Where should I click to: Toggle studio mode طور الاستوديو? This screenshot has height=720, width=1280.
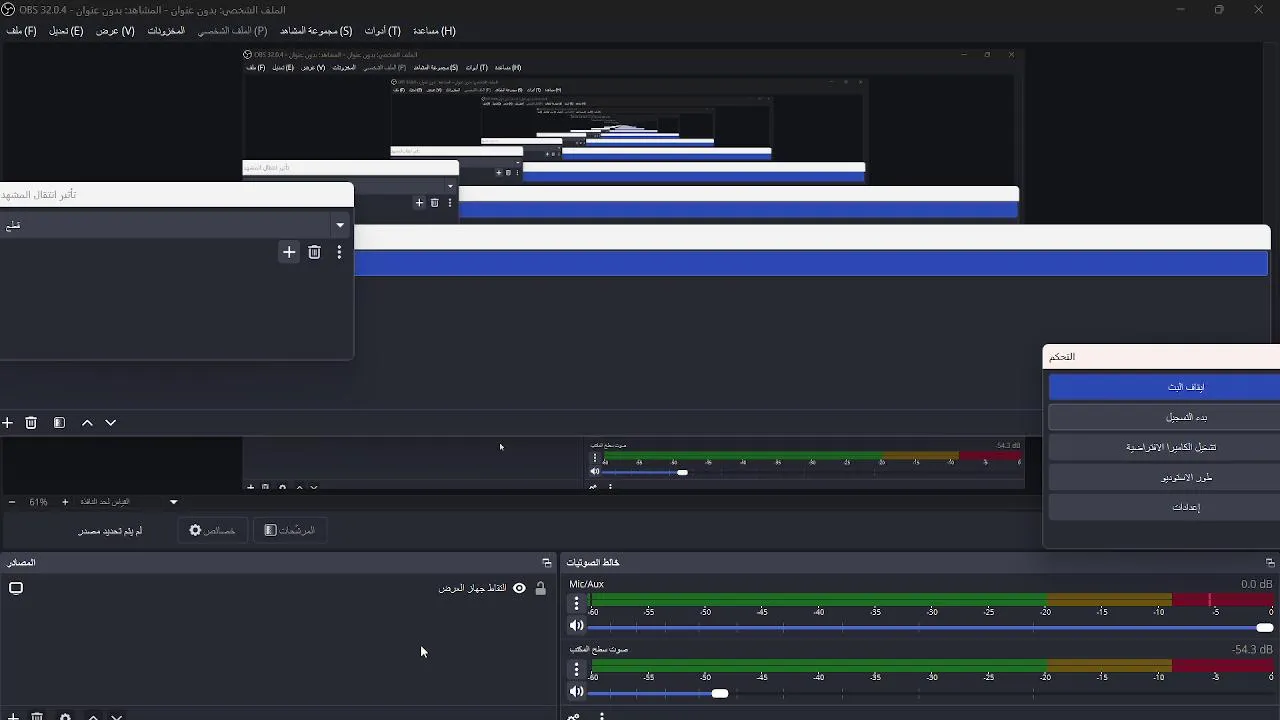pyautogui.click(x=1164, y=477)
